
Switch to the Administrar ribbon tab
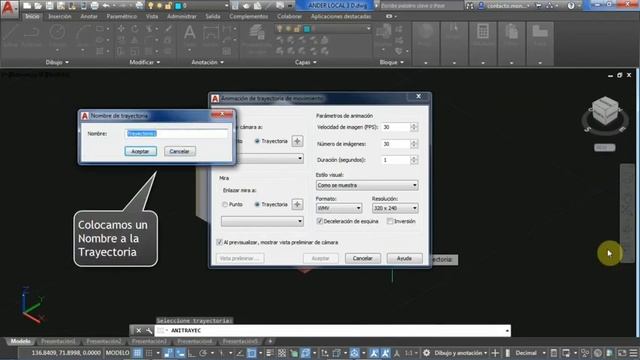182,17
